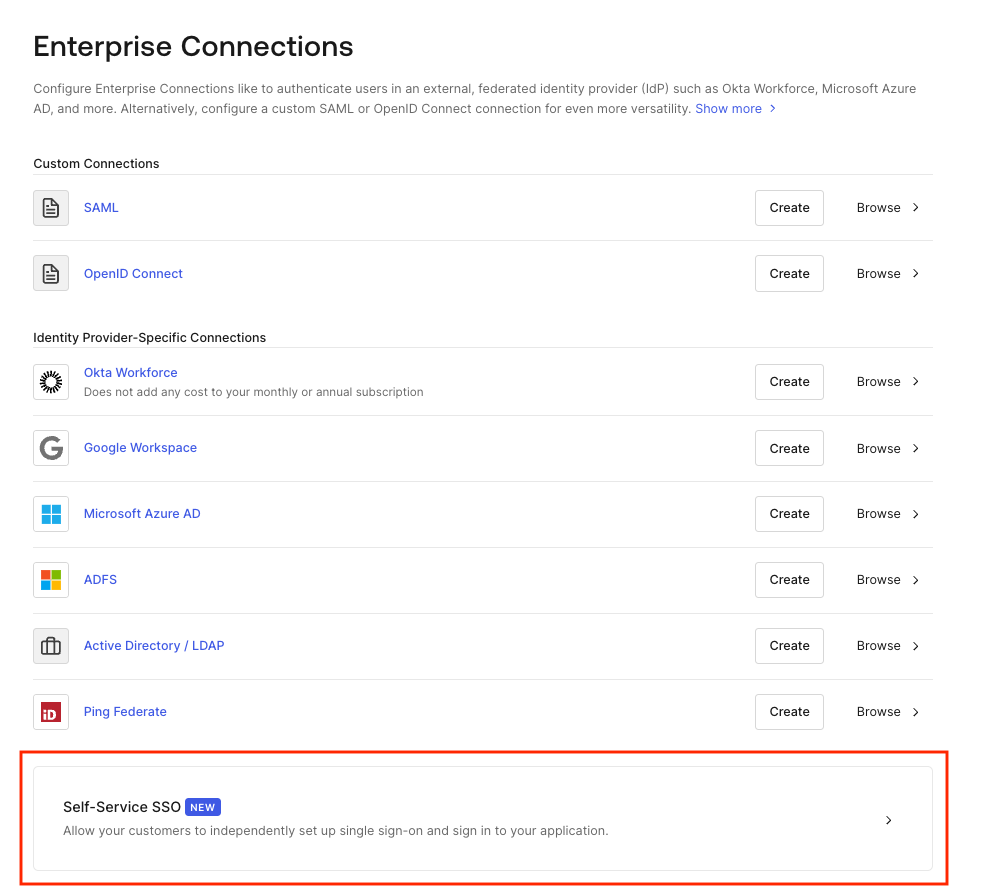Browse Active Directory / LDAP connections
This screenshot has height=894, width=983.
pos(888,646)
